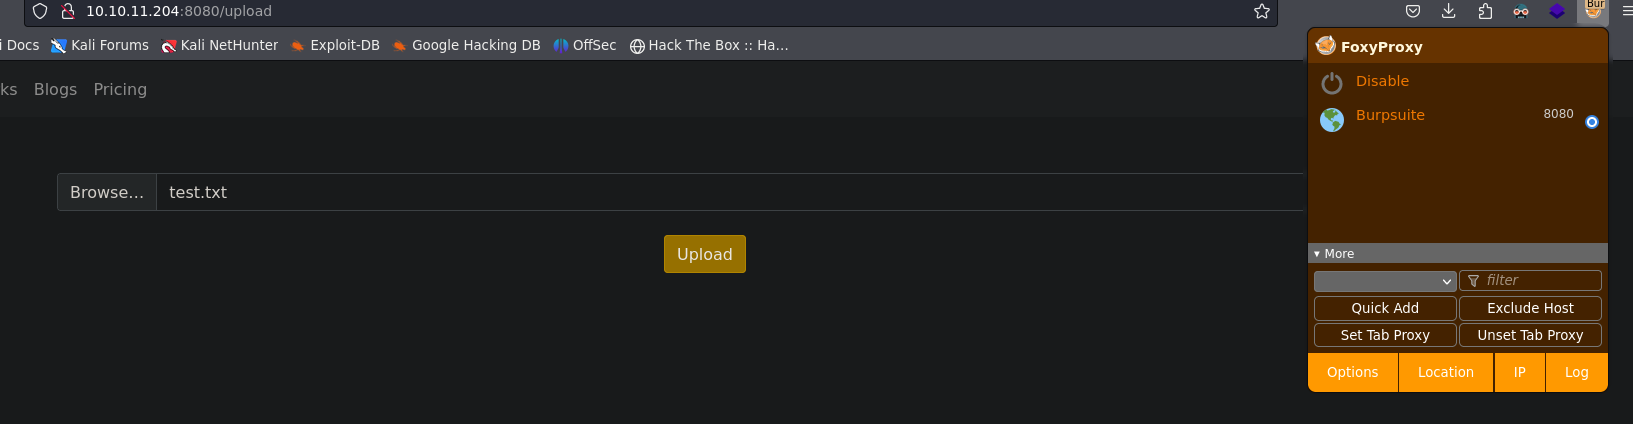This screenshot has width=1633, height=424.
Task: Open the Downloads panel icon
Action: [1448, 11]
